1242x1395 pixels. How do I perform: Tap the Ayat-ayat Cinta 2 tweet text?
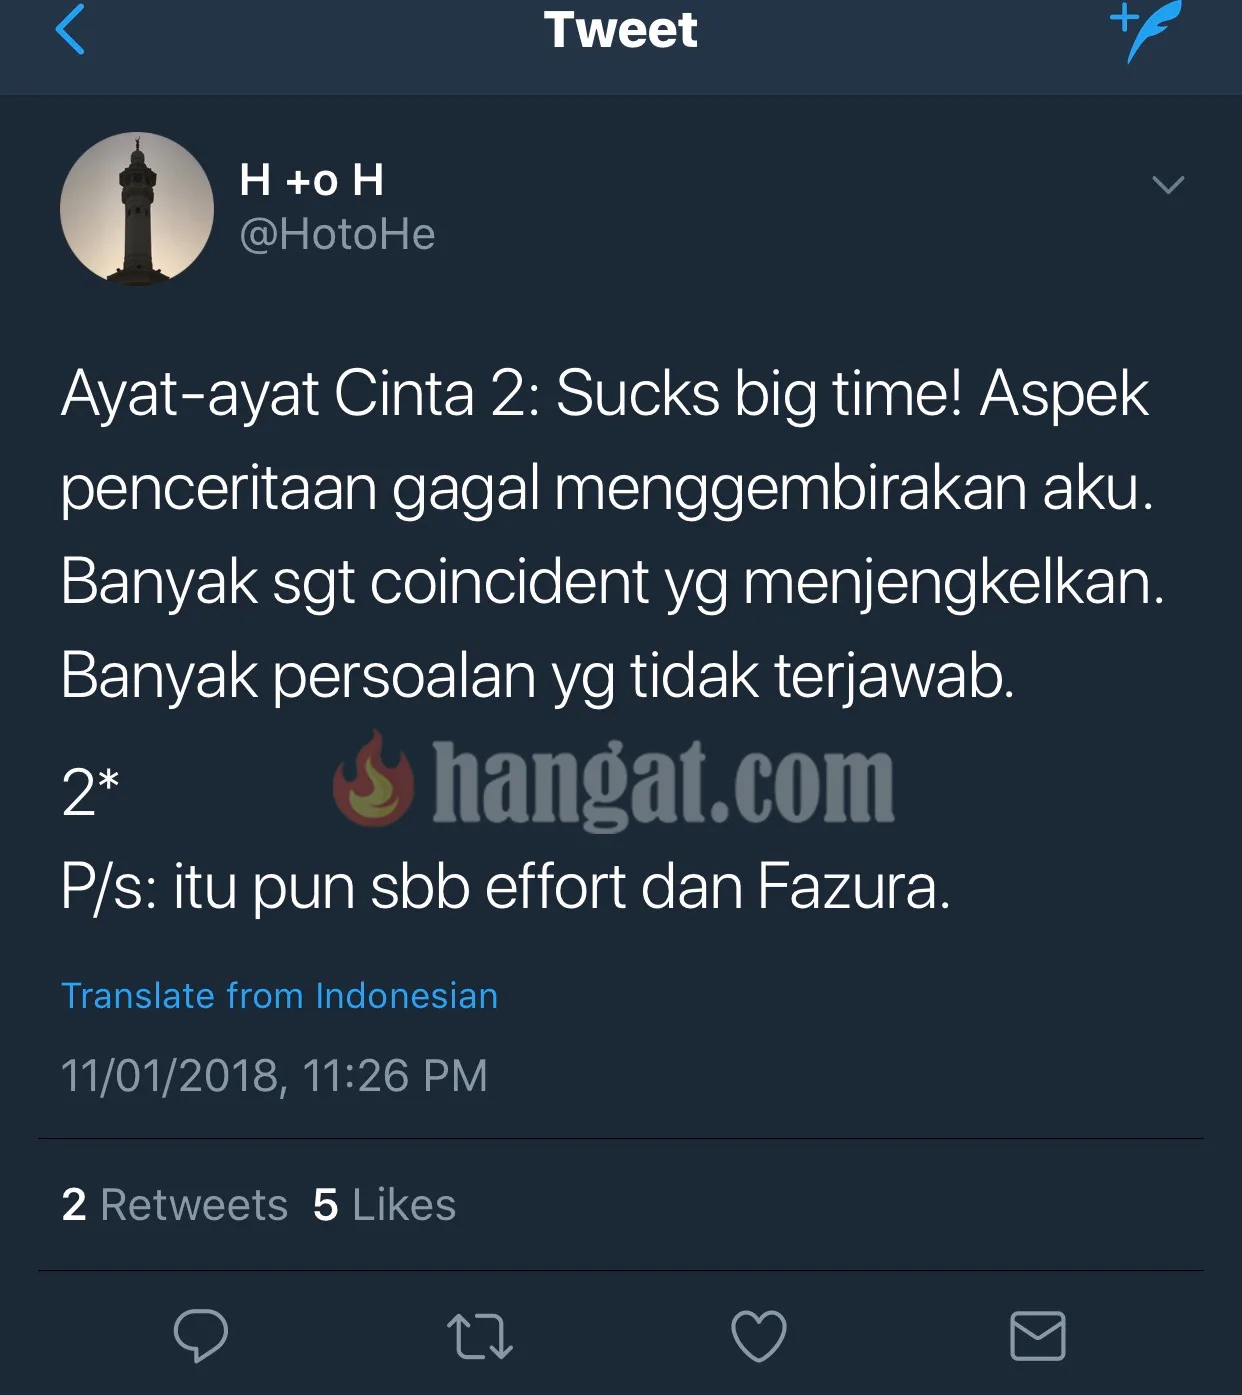click(613, 535)
